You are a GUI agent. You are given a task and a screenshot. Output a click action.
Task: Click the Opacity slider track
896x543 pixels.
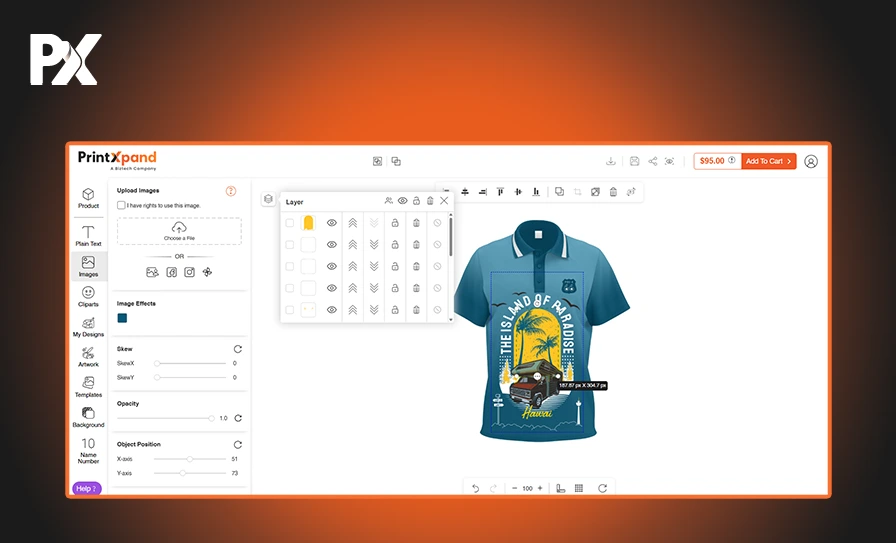(x=165, y=418)
